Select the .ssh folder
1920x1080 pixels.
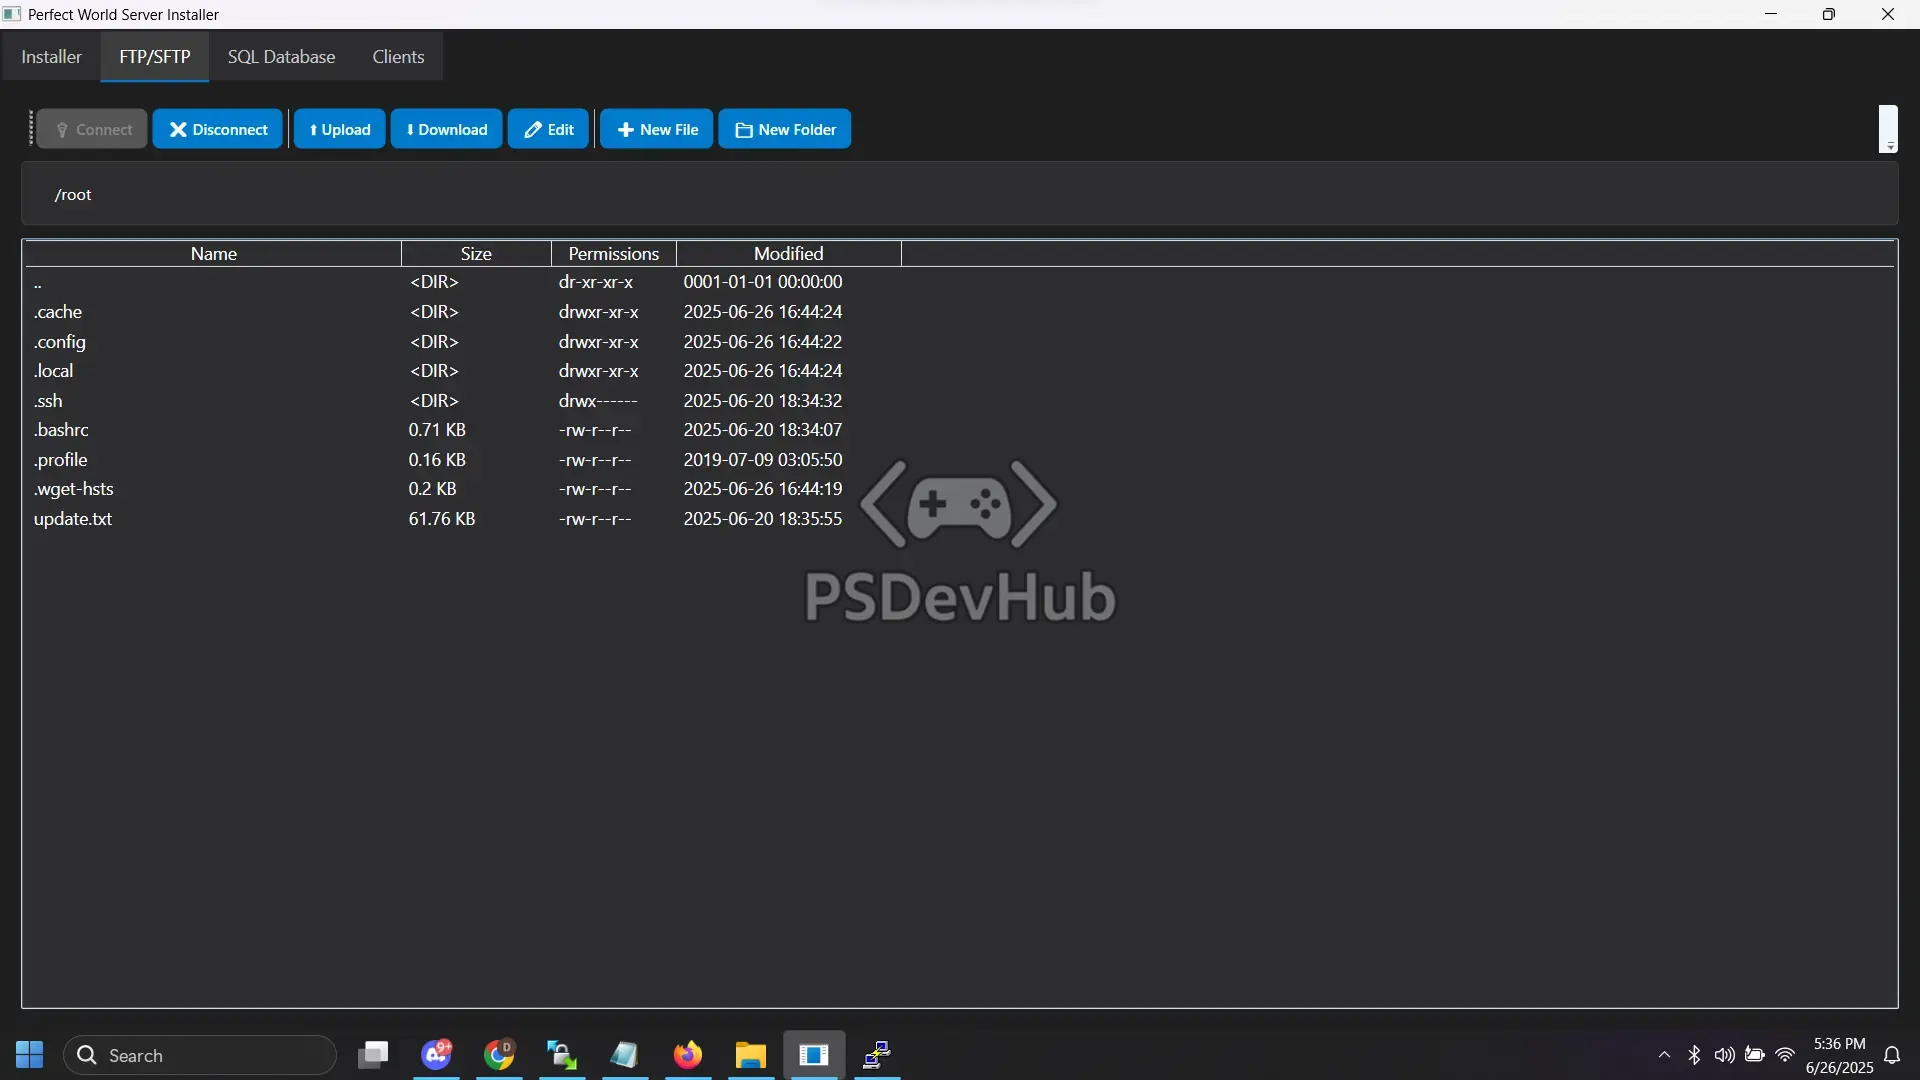(x=960, y=401)
